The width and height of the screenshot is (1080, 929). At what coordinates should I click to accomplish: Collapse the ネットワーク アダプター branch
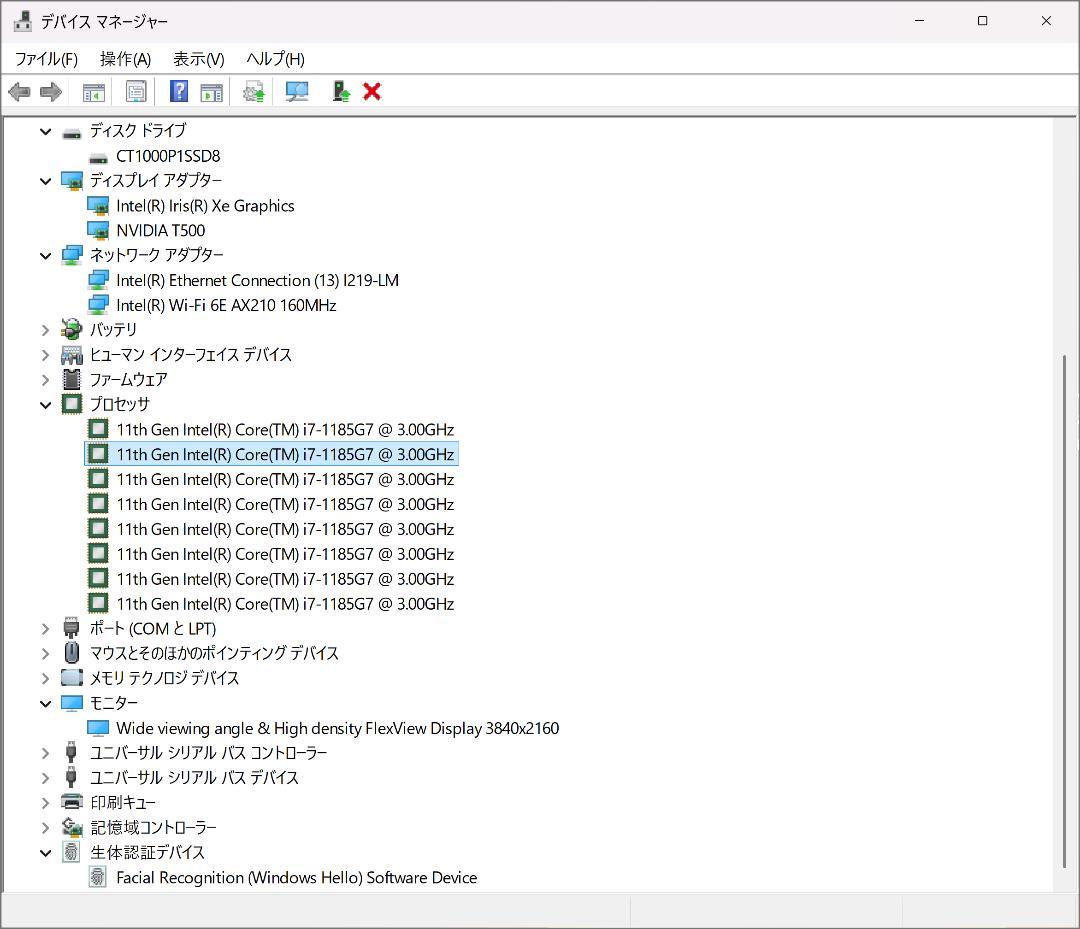coord(45,255)
